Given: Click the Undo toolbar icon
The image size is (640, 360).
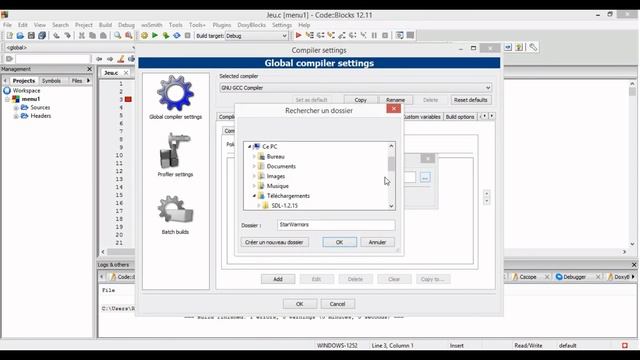Looking at the screenshot, I should (56, 36).
